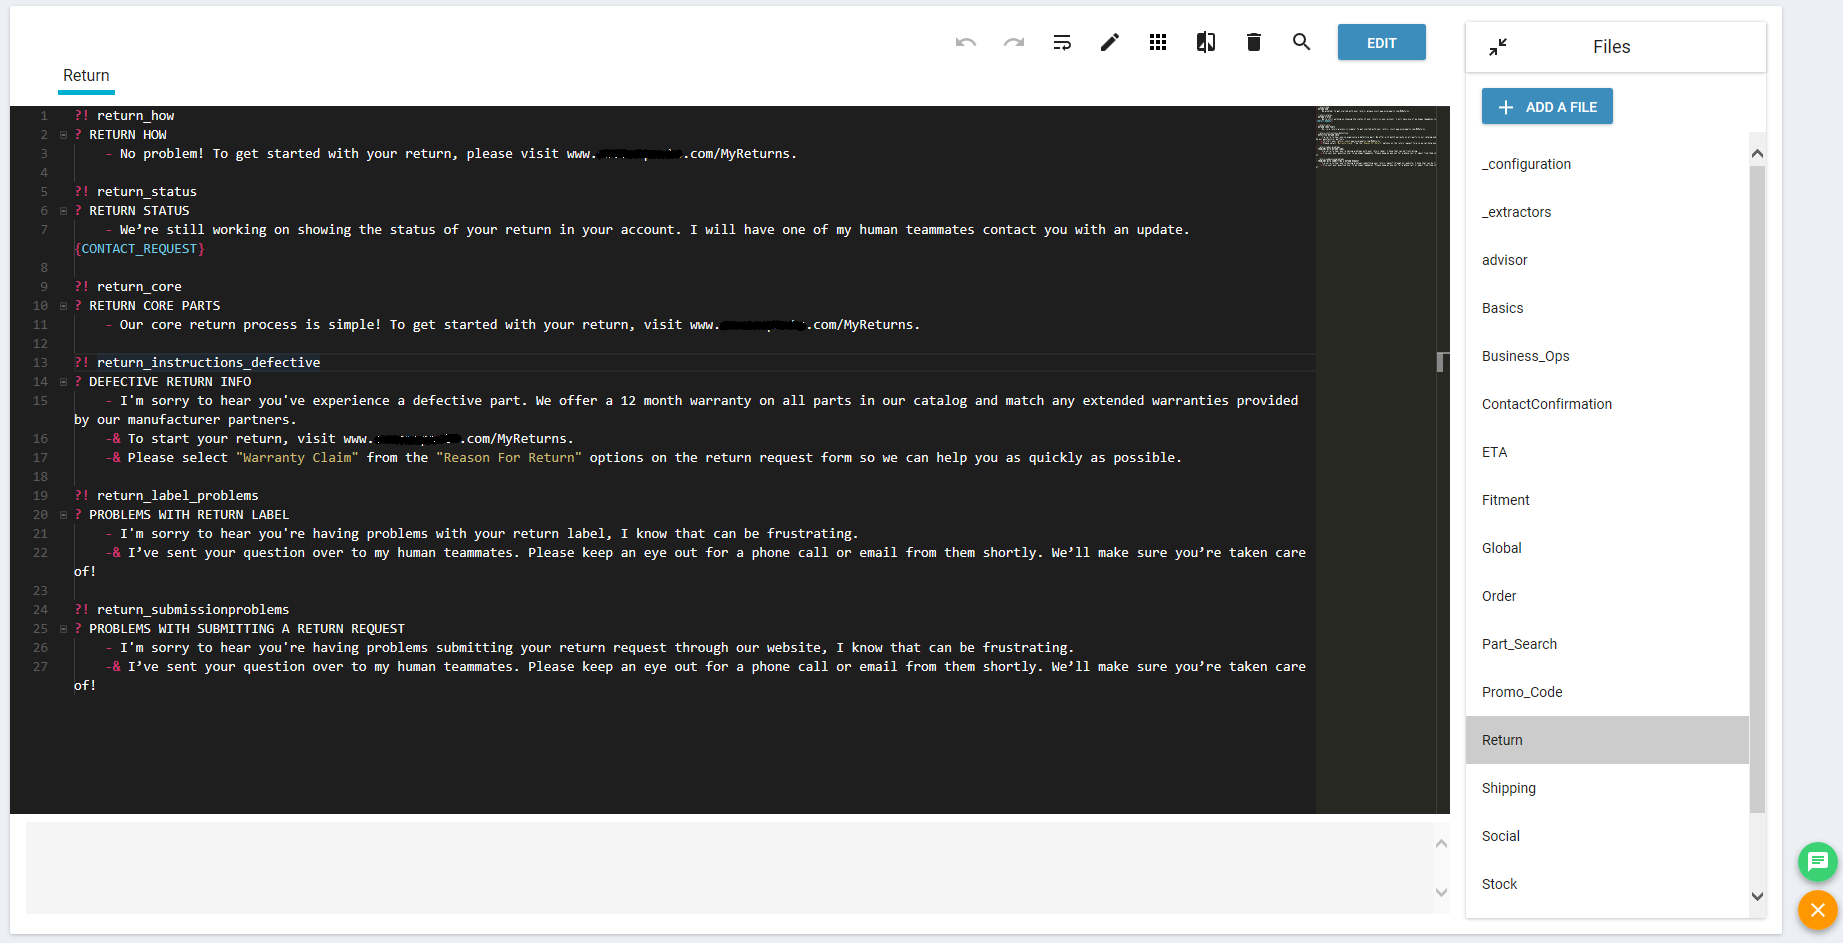Open the Global file

[x=1607, y=548]
